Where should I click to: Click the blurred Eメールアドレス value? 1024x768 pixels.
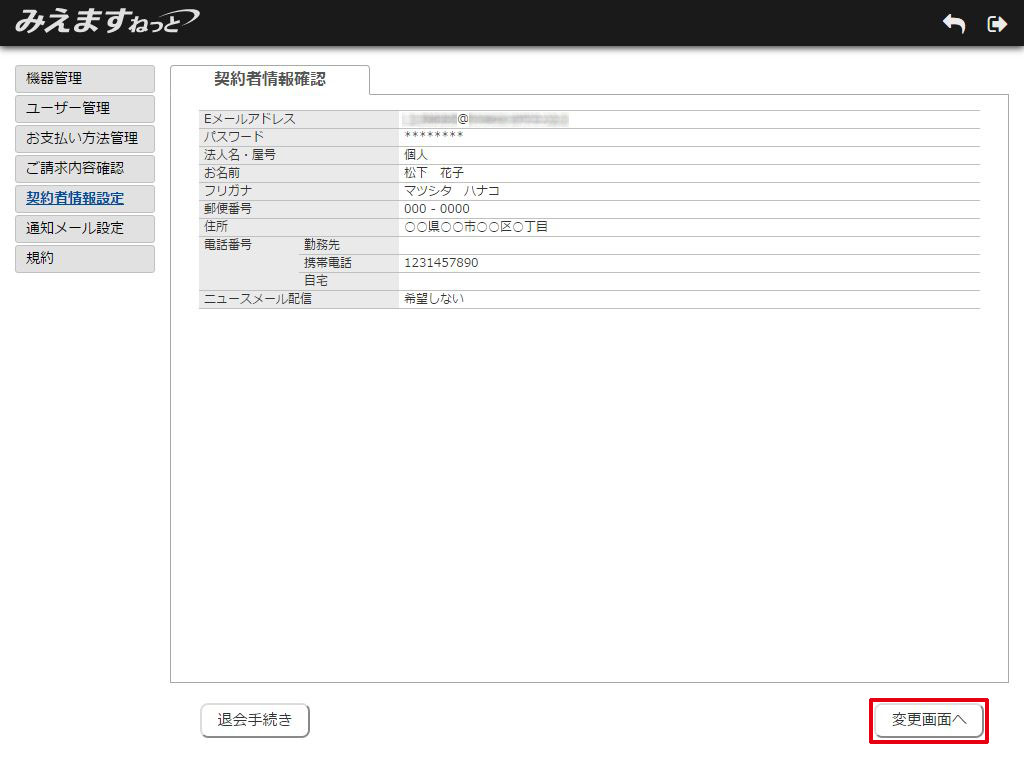tap(486, 119)
